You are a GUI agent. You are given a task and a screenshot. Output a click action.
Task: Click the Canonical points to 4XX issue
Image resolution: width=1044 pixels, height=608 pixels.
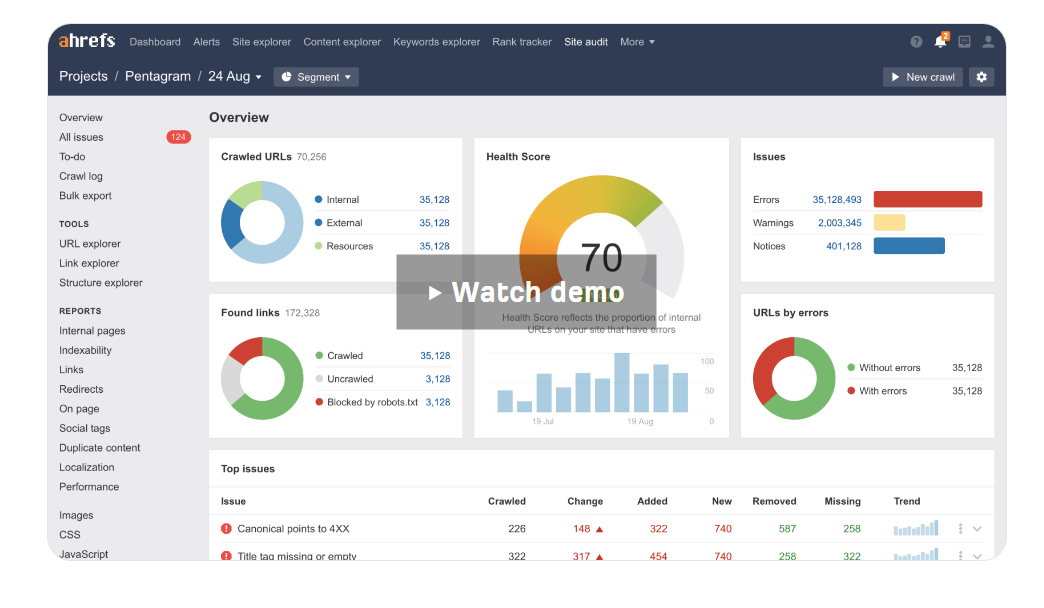[293, 529]
